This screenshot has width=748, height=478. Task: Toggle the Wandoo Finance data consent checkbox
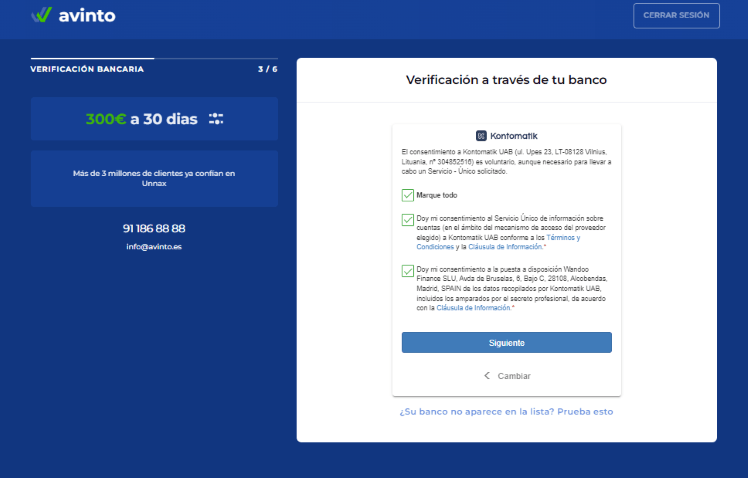[407, 271]
